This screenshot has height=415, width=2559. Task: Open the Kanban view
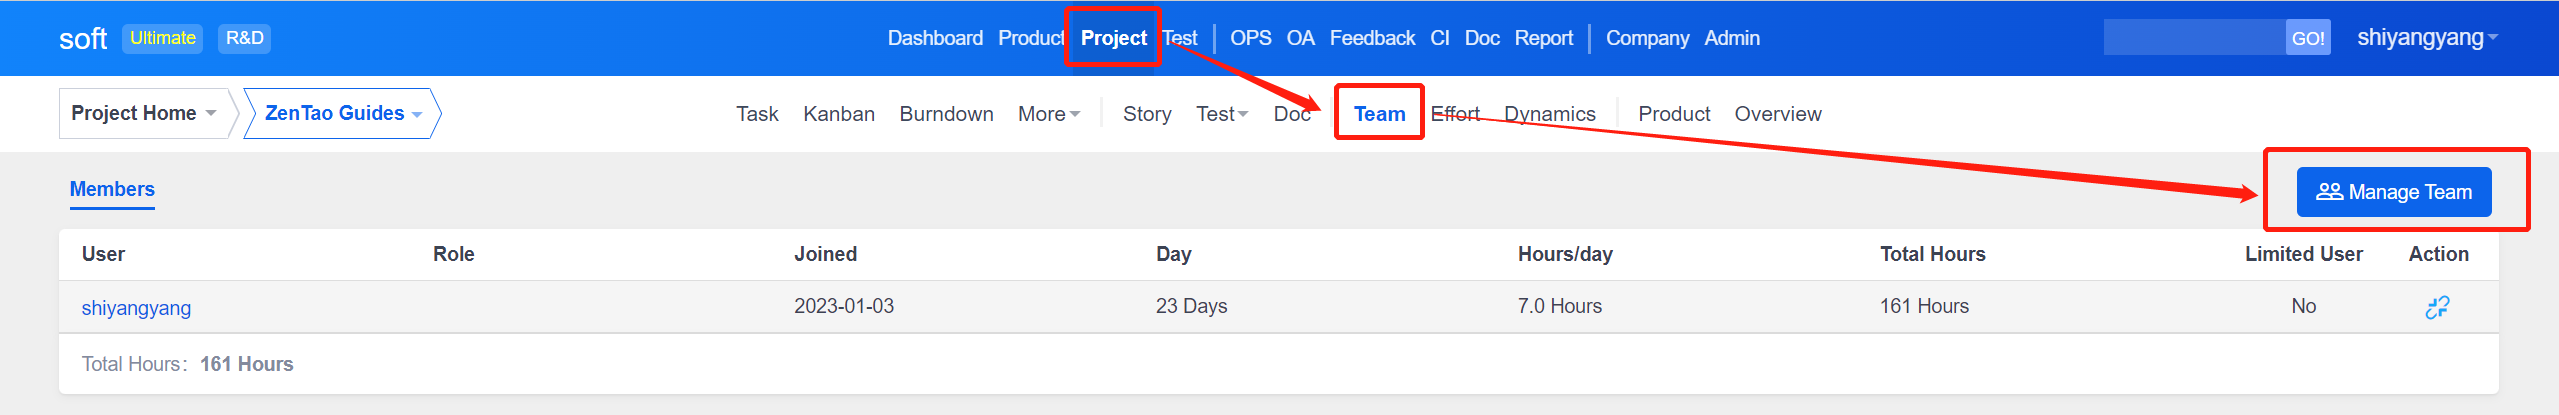click(838, 114)
